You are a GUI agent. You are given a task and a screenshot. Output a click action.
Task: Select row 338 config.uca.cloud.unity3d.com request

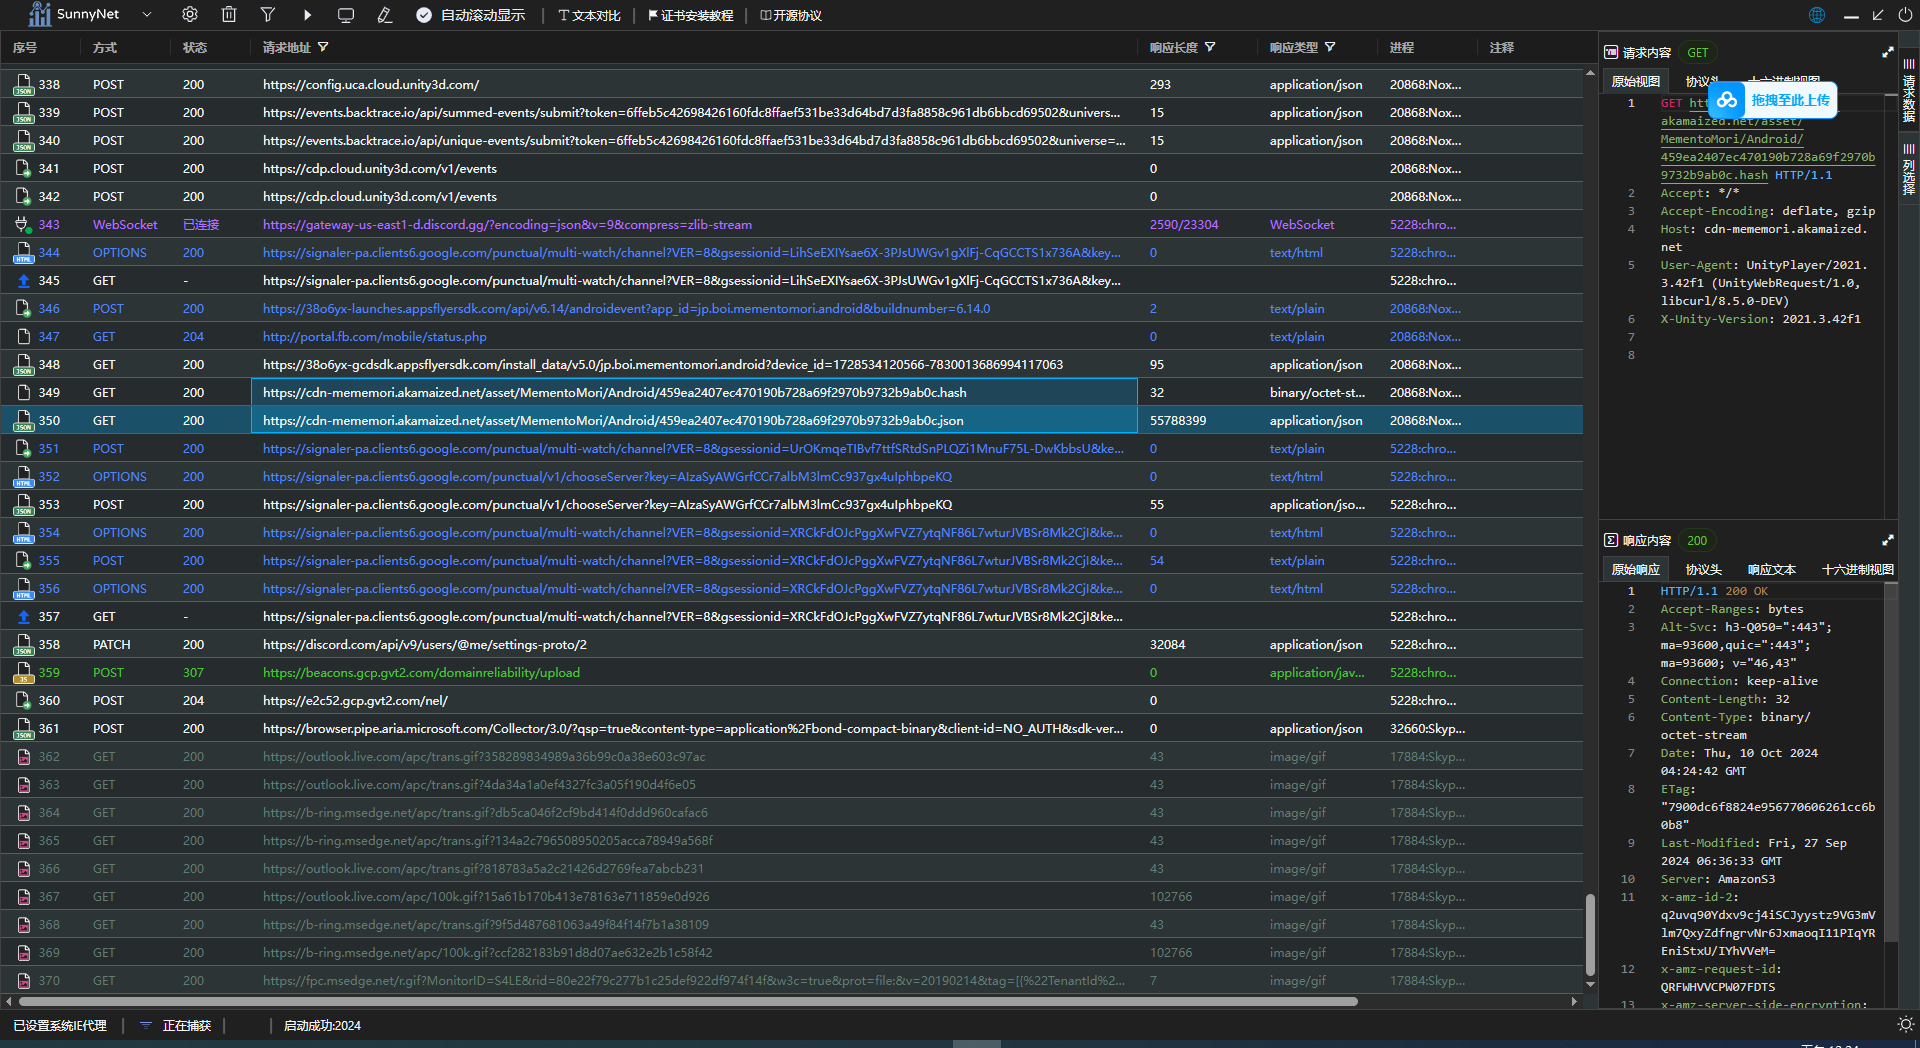pos(791,85)
